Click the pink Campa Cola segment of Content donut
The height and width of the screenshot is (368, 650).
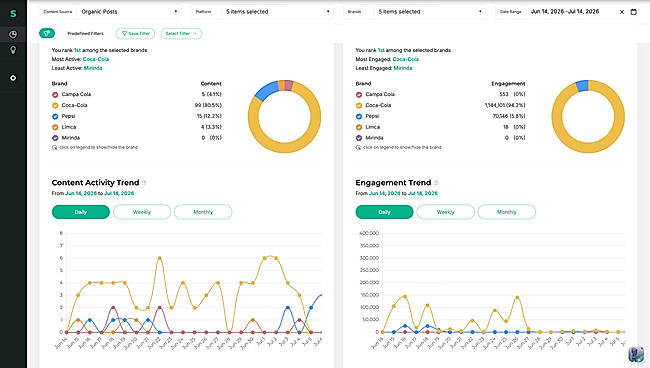(289, 85)
